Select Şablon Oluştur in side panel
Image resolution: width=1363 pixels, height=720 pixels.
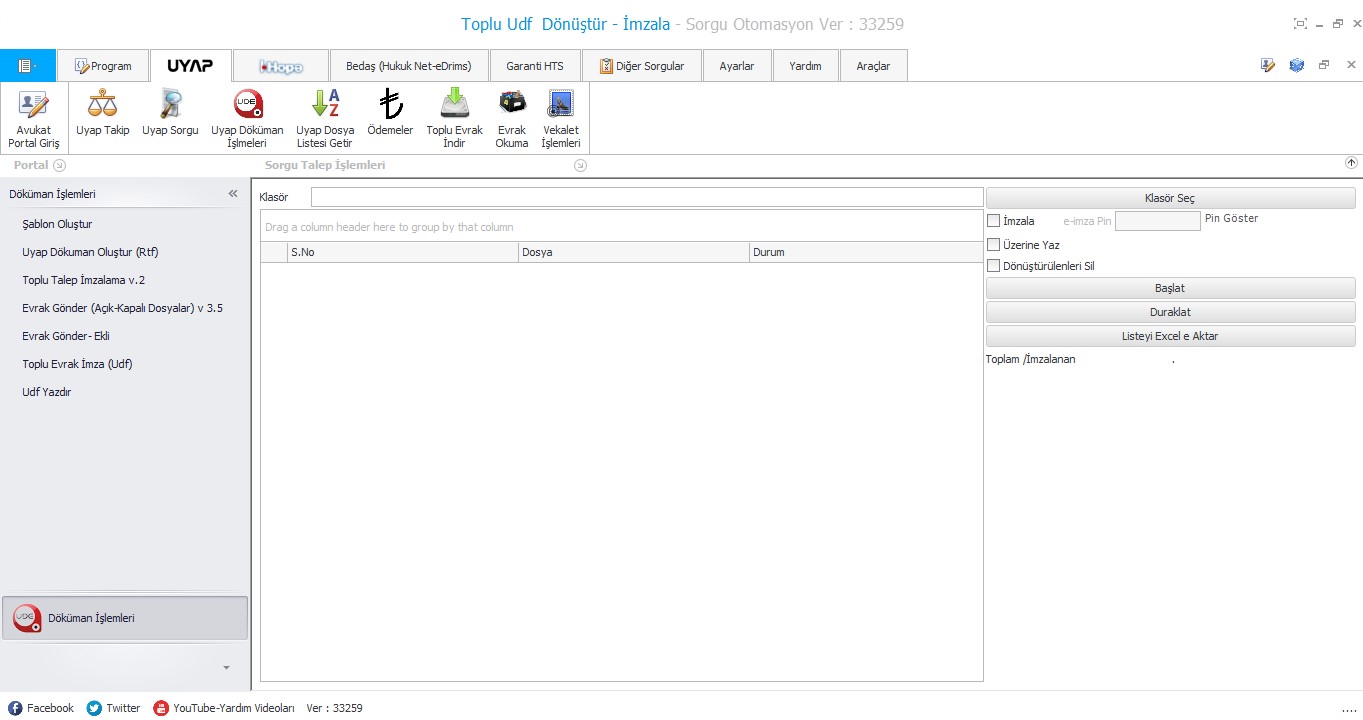click(x=57, y=224)
